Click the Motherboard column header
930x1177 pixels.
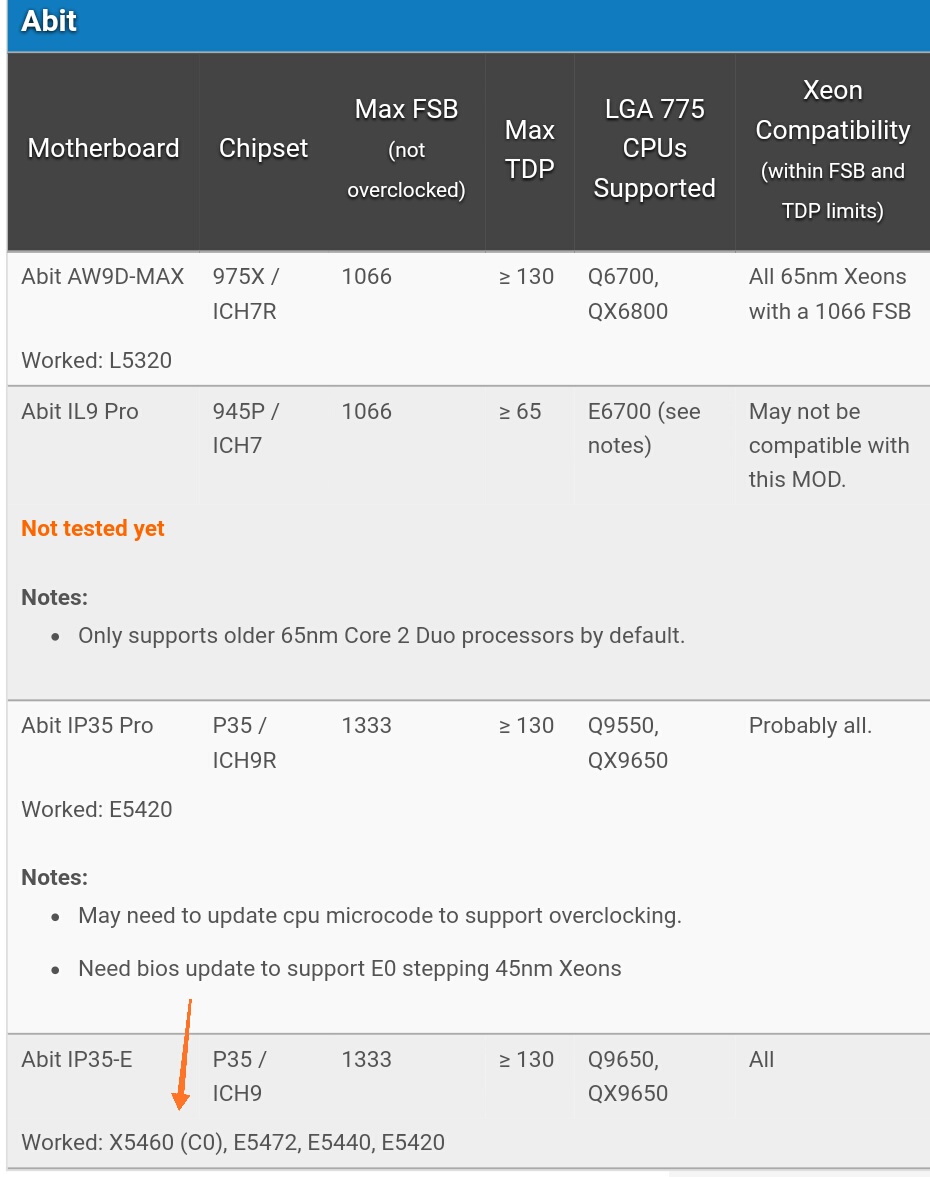pyautogui.click(x=103, y=149)
